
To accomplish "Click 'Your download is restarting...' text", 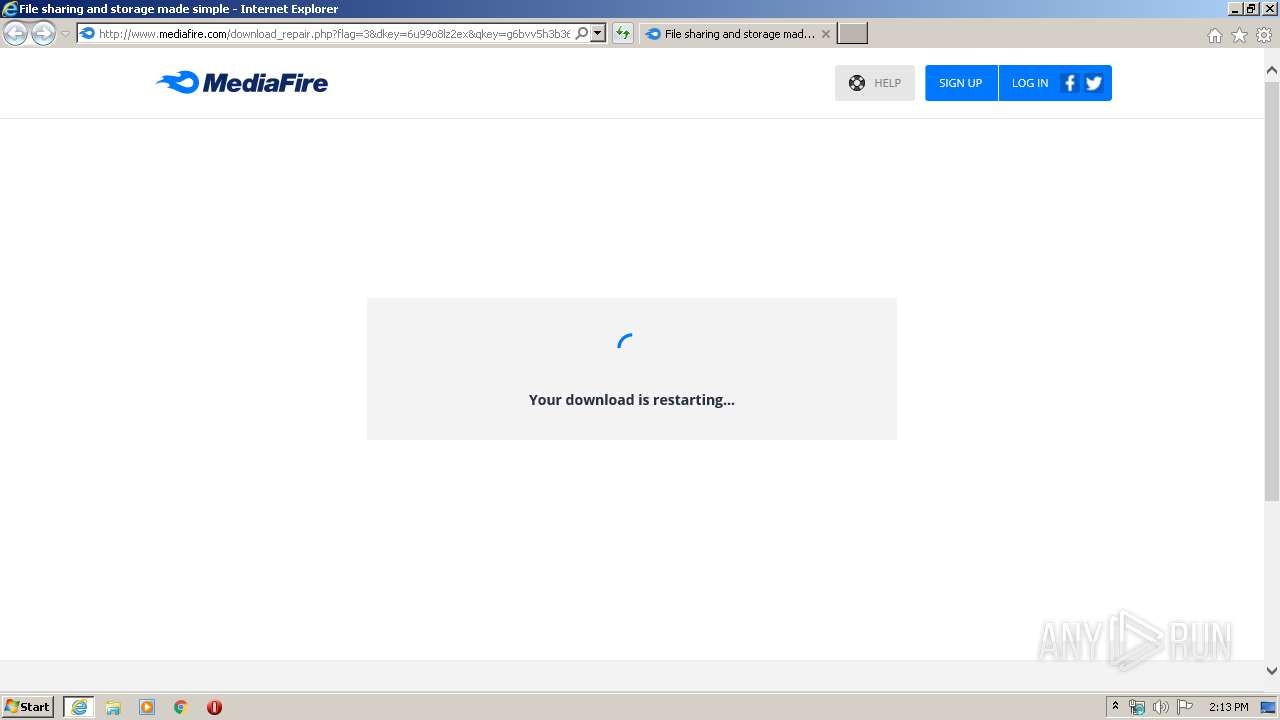I will point(632,400).
